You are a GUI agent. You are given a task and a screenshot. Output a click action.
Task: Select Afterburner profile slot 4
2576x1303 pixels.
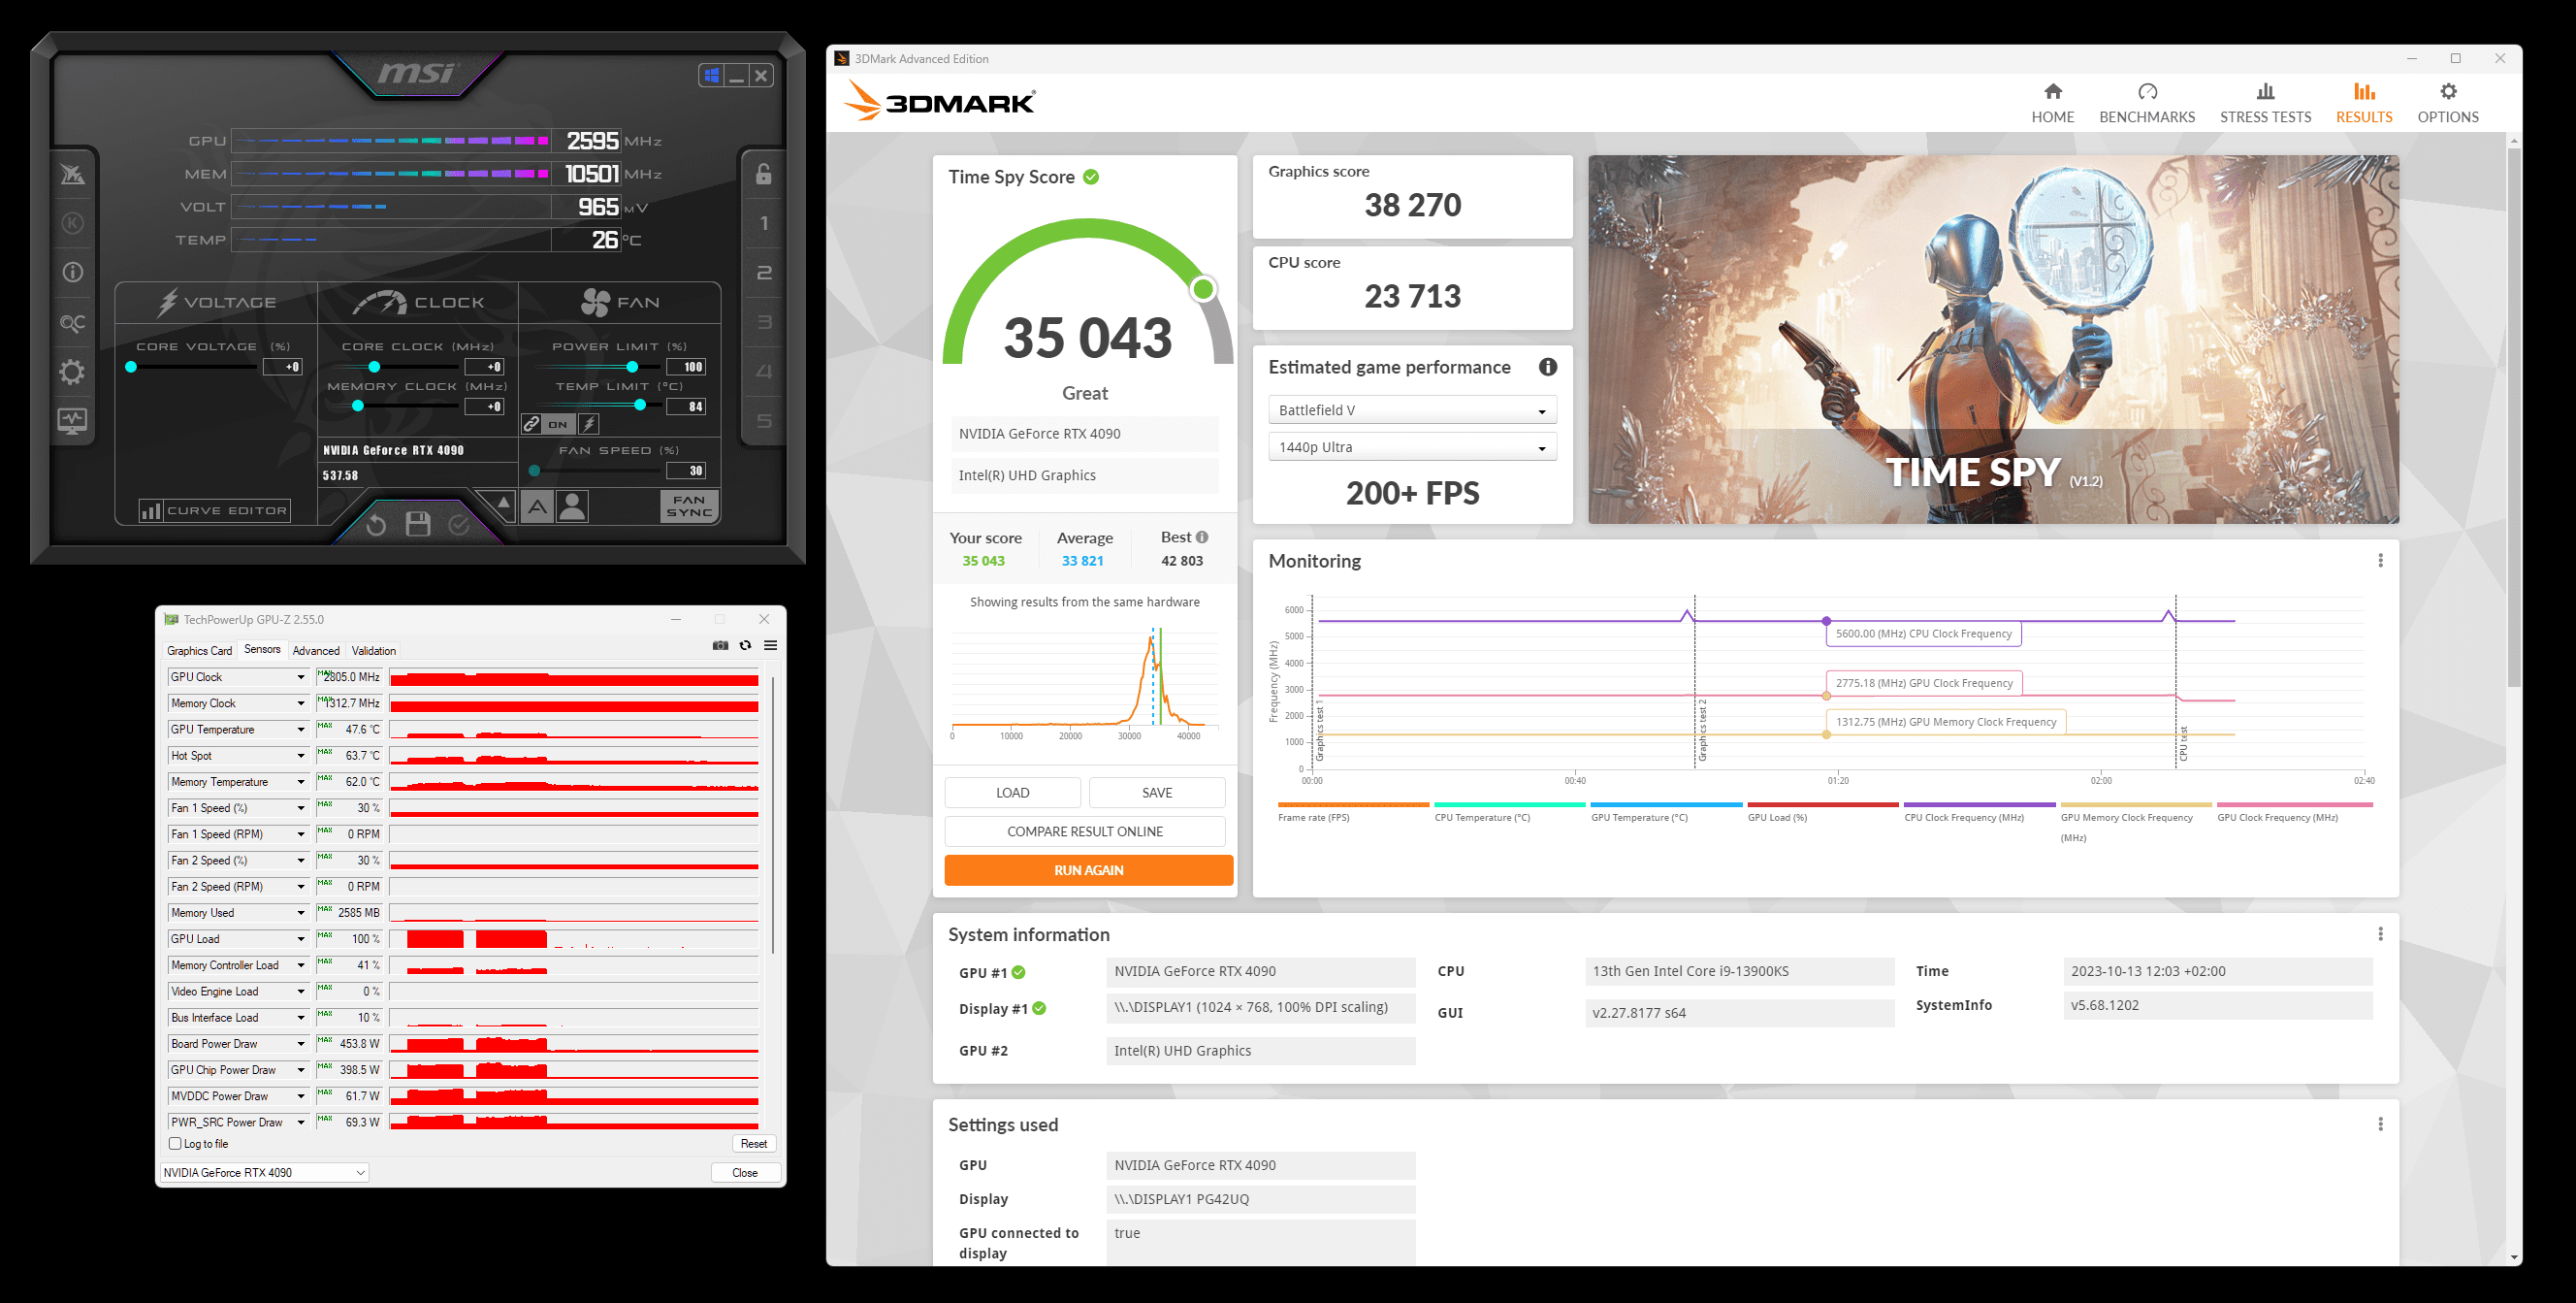(x=764, y=372)
